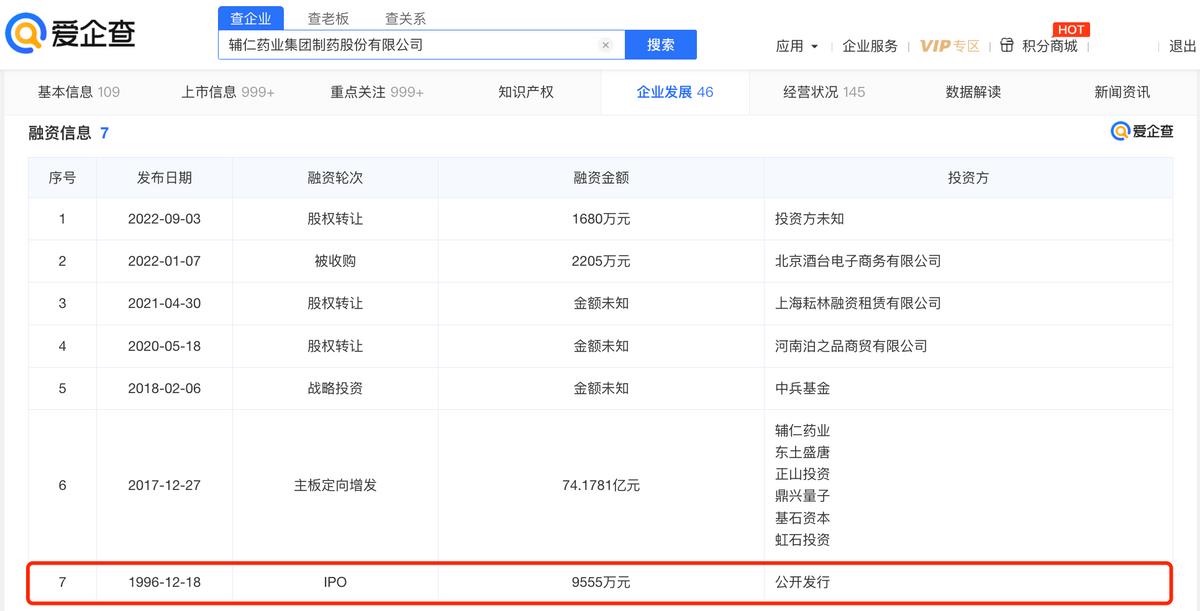The height and width of the screenshot is (611, 1200).
Task: Click investor 河南泊之品商贸有限公司
Action: 851,346
